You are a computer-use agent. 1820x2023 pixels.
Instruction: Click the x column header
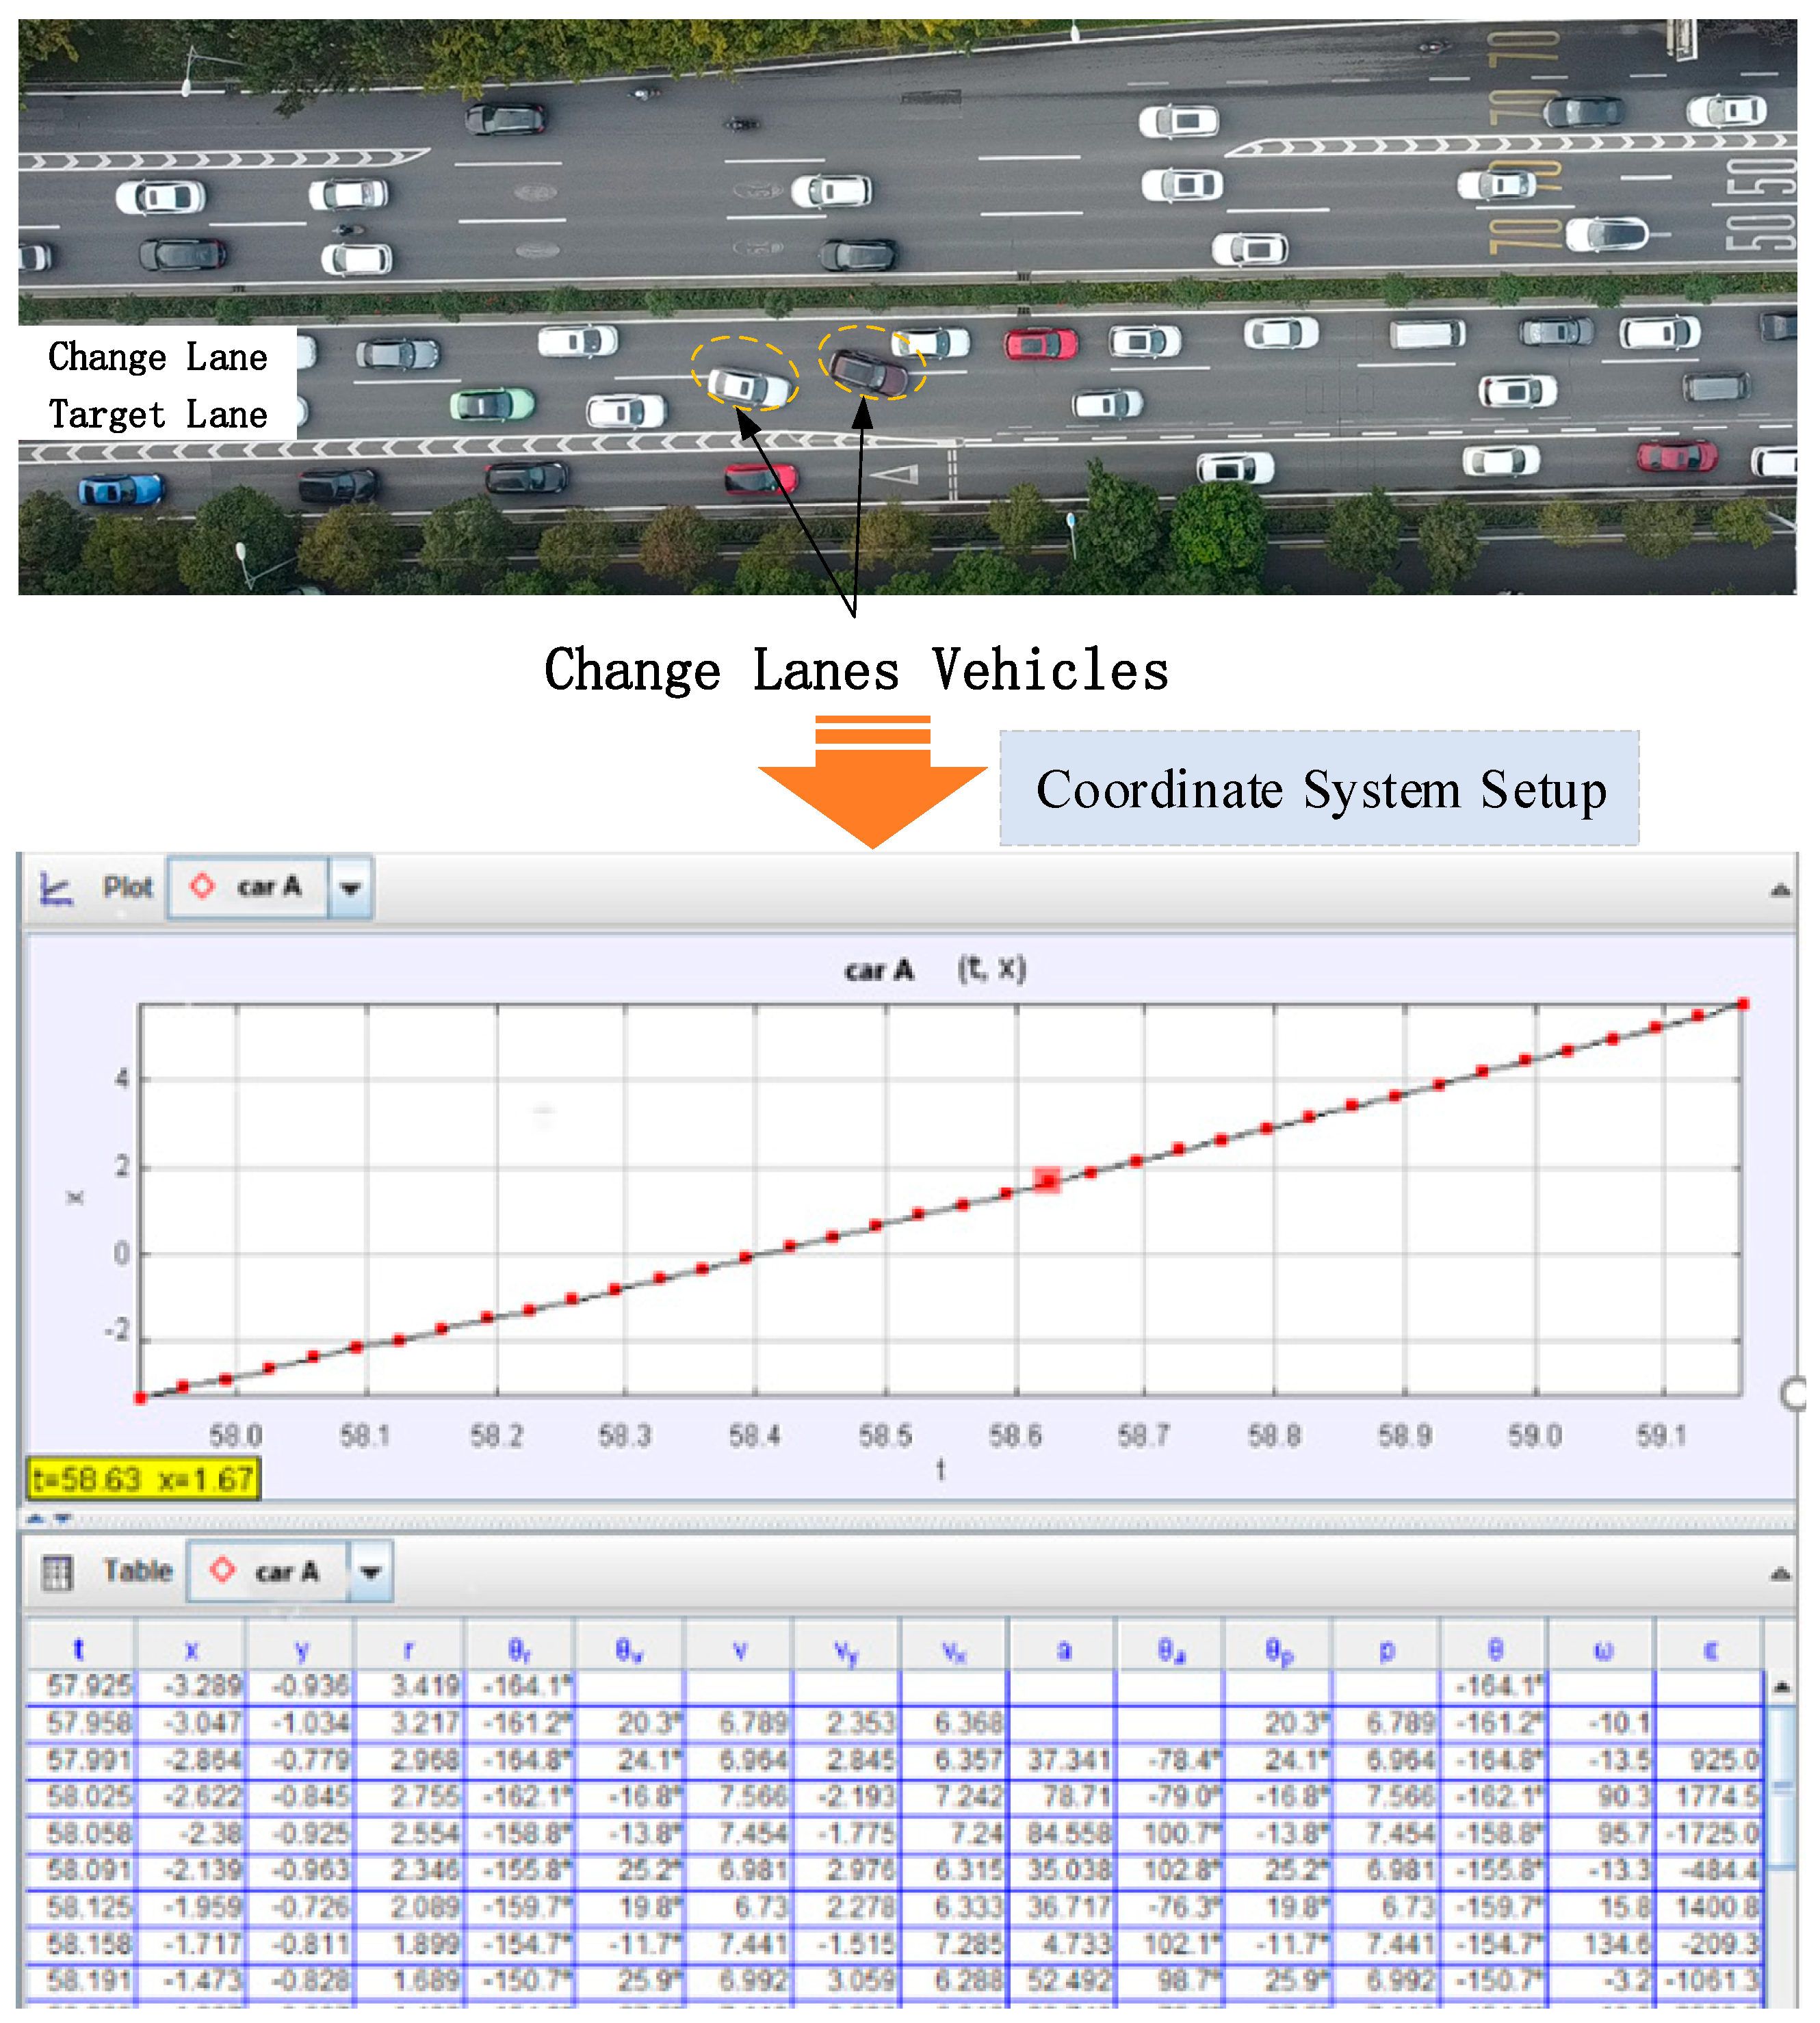pos(191,1650)
